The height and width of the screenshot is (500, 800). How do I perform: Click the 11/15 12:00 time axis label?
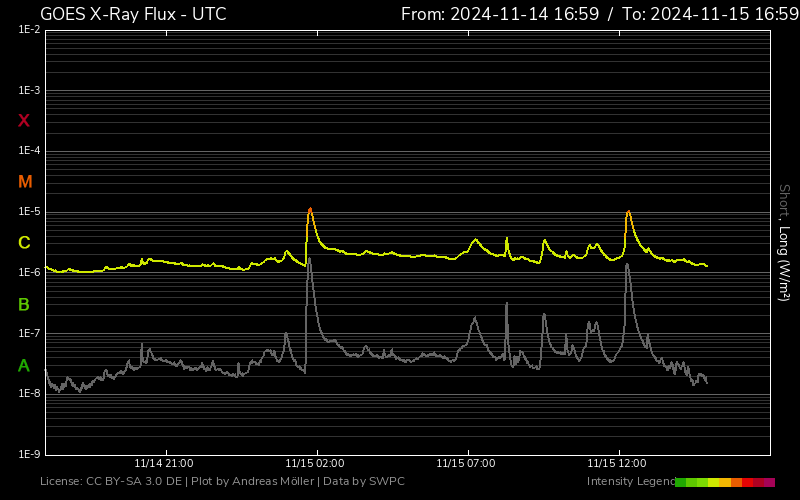point(617,464)
